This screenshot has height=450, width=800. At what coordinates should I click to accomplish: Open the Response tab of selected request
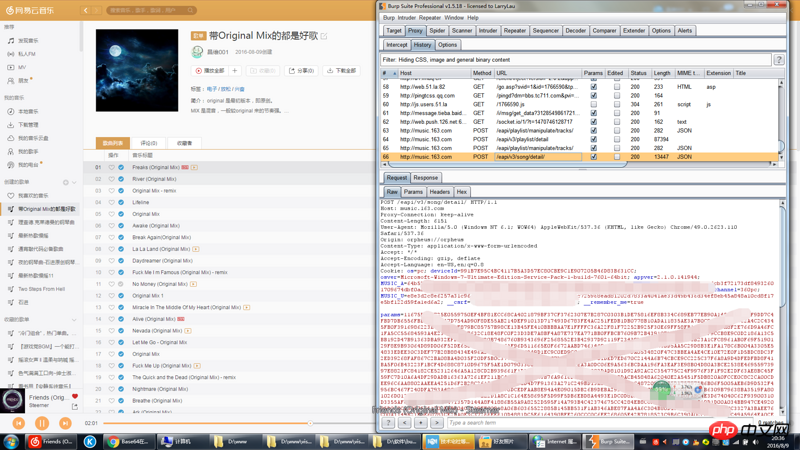click(x=425, y=178)
